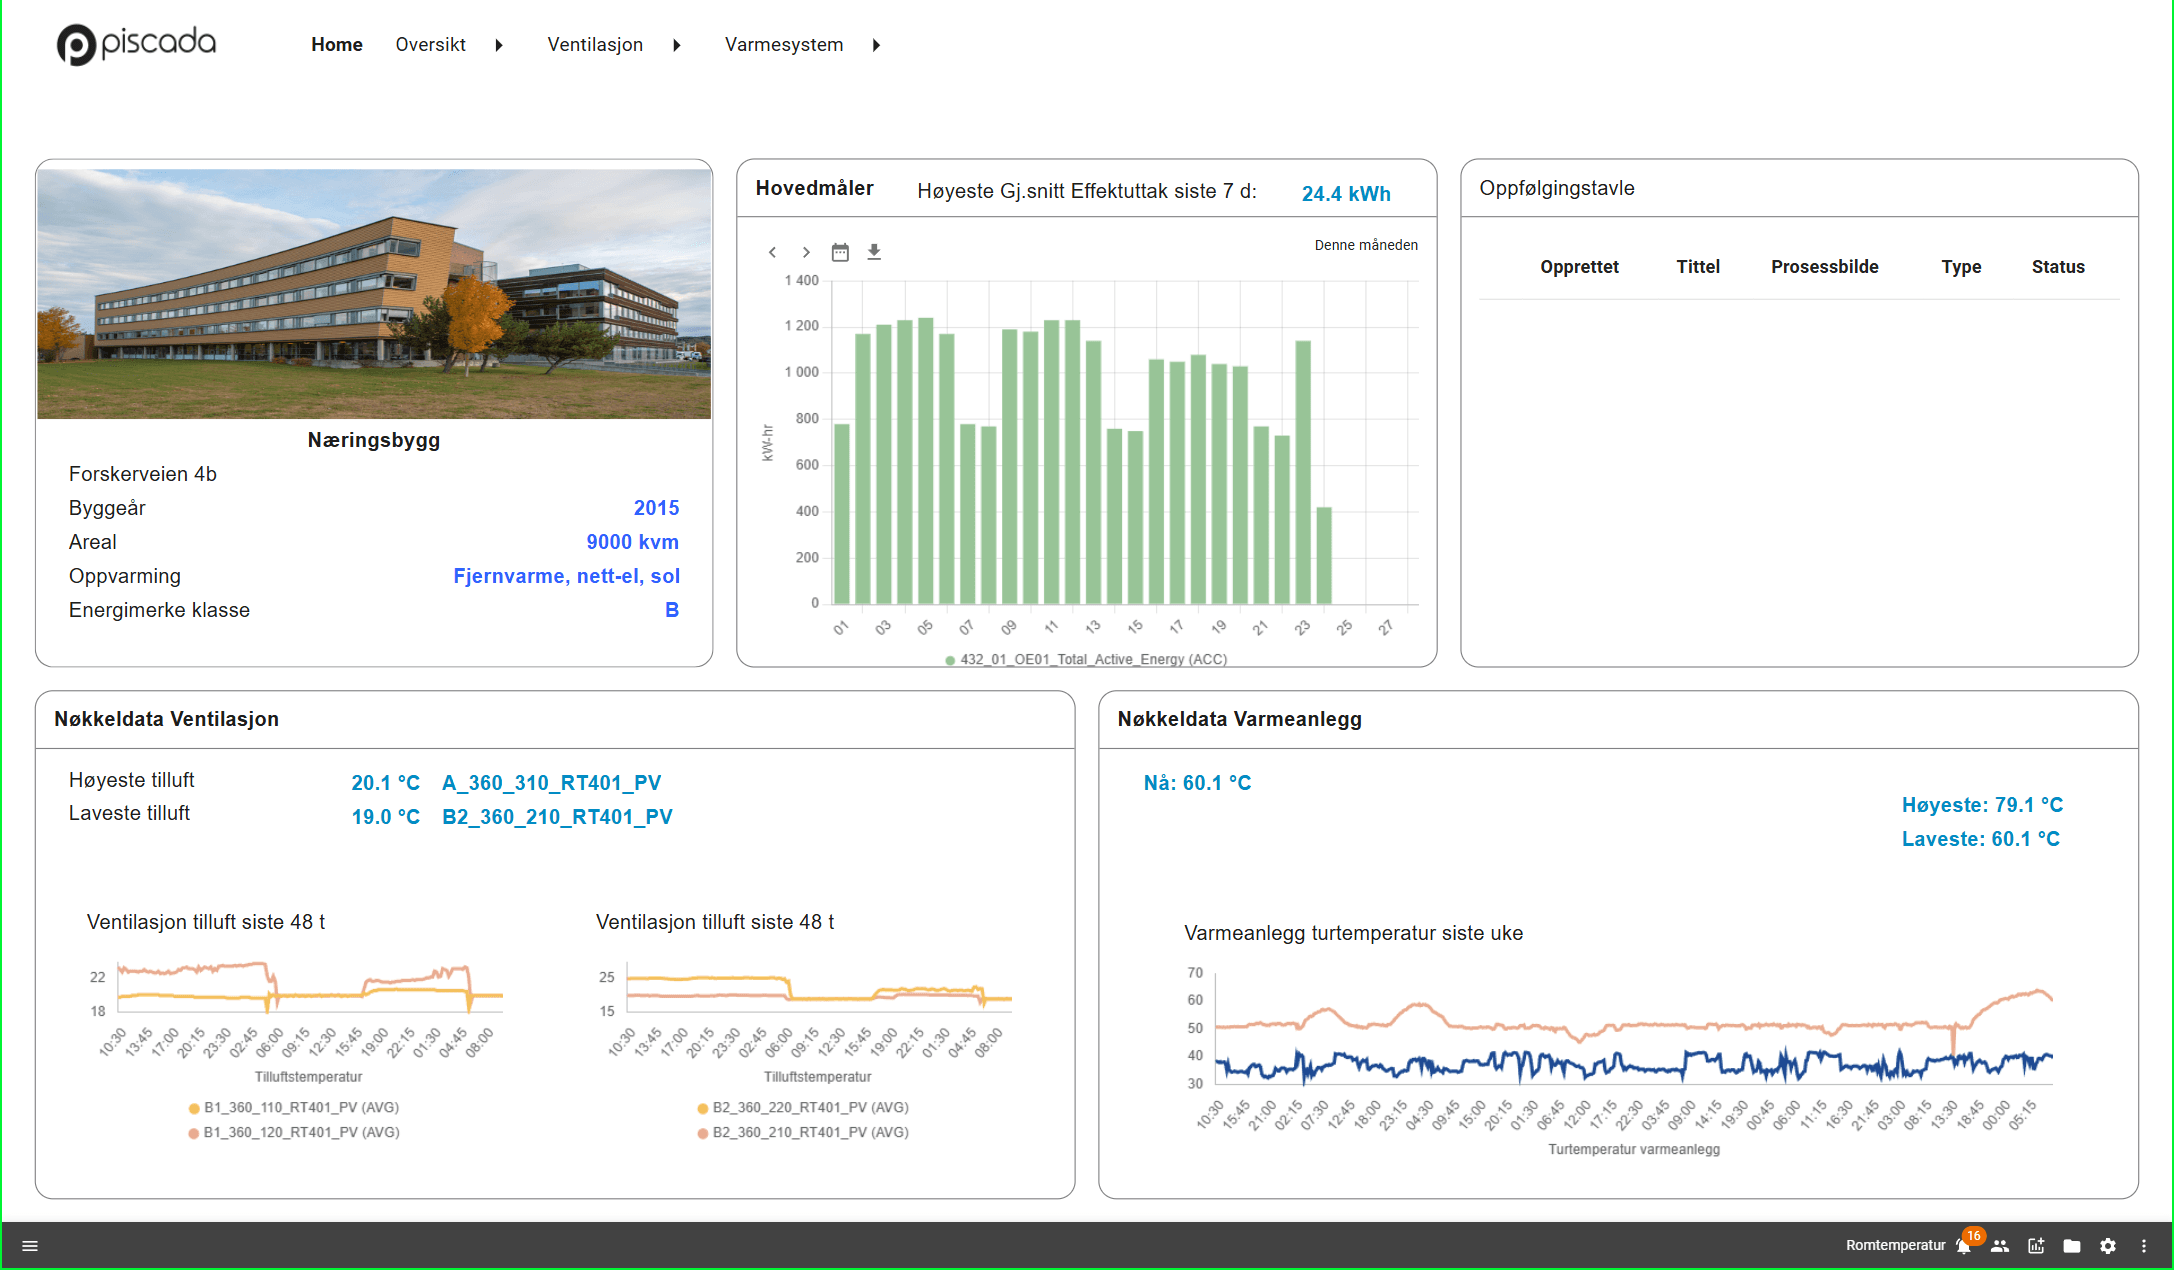
Task: Open the hamburger menu bottom left
Action: pyautogui.click(x=30, y=1245)
